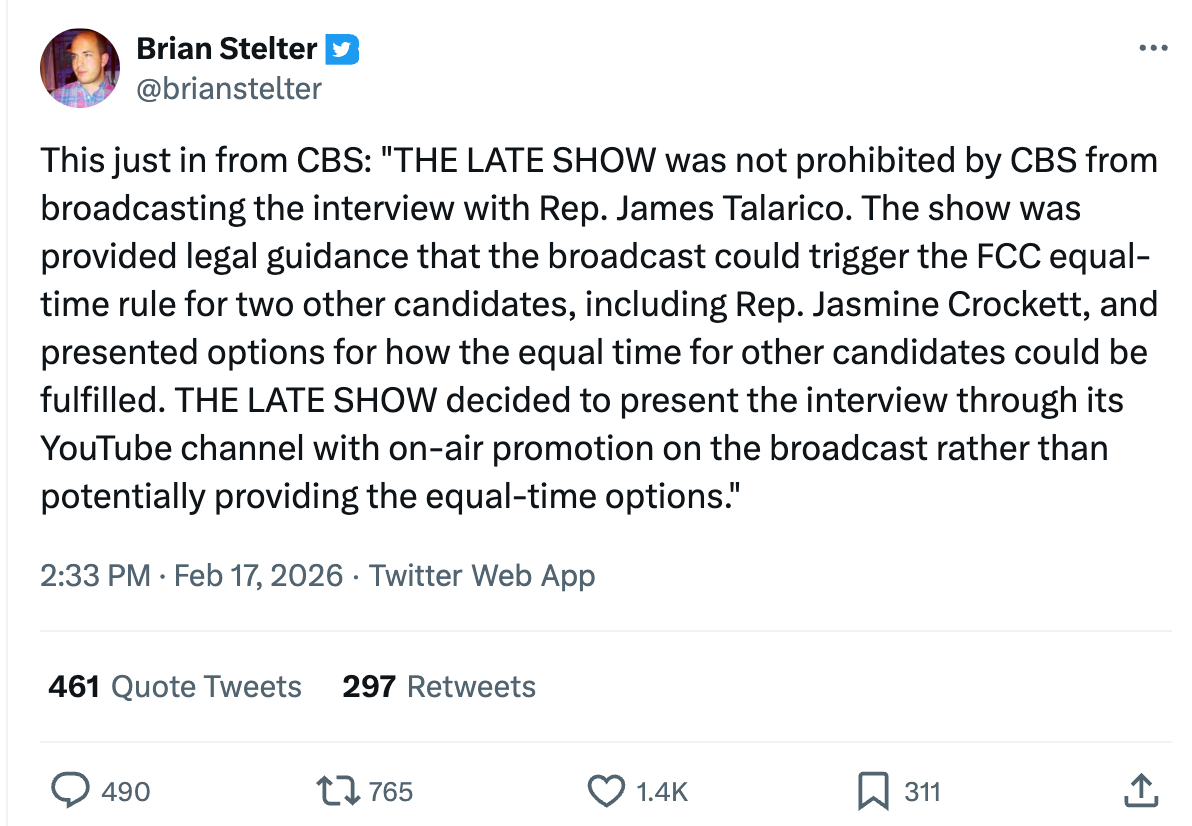Click the blue verified badge
Image resolution: width=1192 pixels, height=826 pixels.
345,48
